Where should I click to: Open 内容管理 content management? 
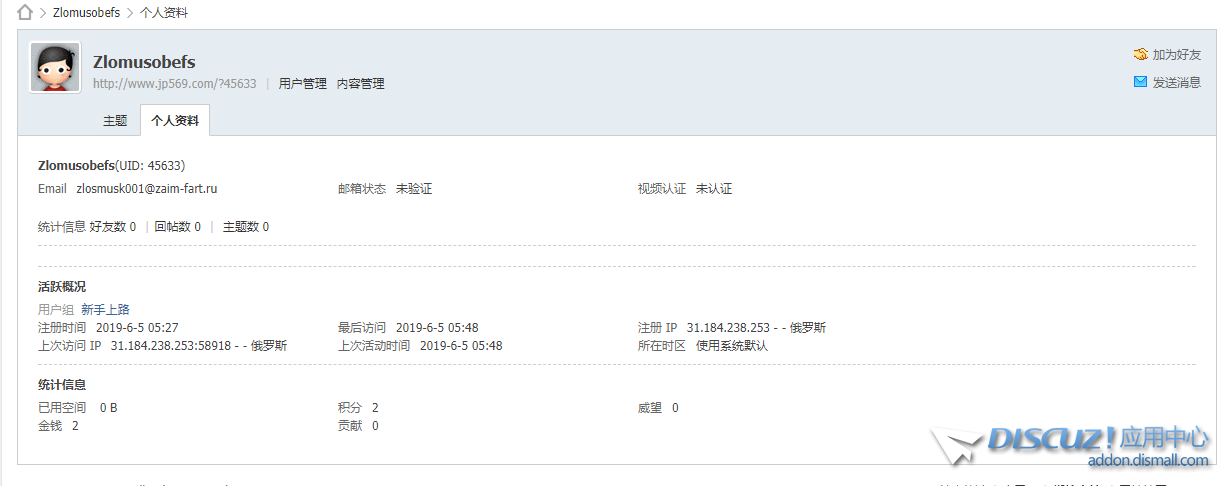tap(360, 84)
